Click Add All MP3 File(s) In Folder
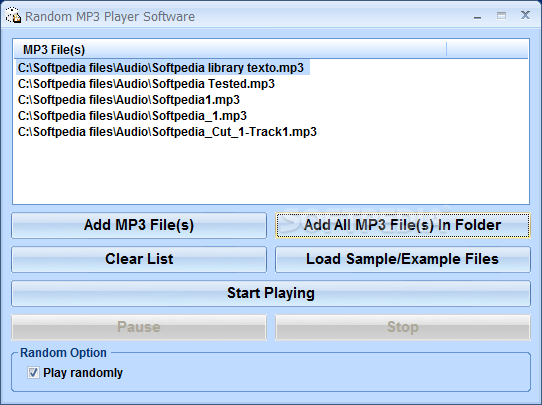The width and height of the screenshot is (542, 405). click(x=403, y=225)
